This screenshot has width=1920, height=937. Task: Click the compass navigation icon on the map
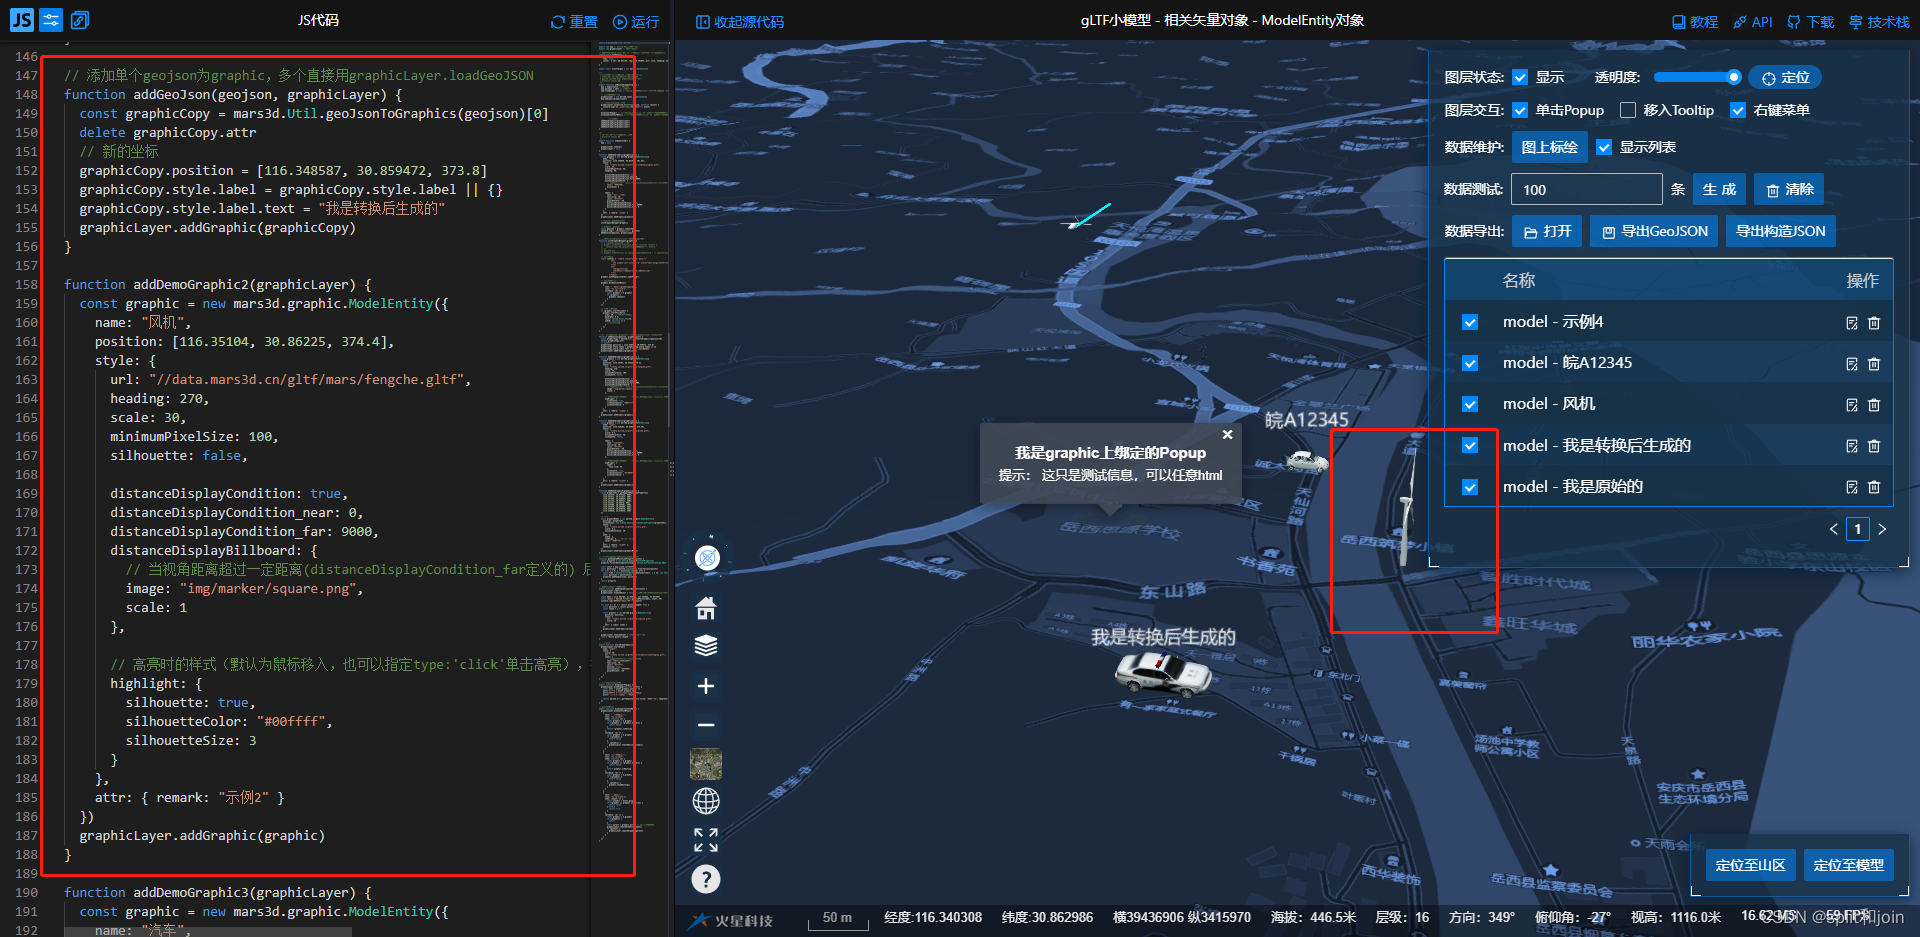707,557
